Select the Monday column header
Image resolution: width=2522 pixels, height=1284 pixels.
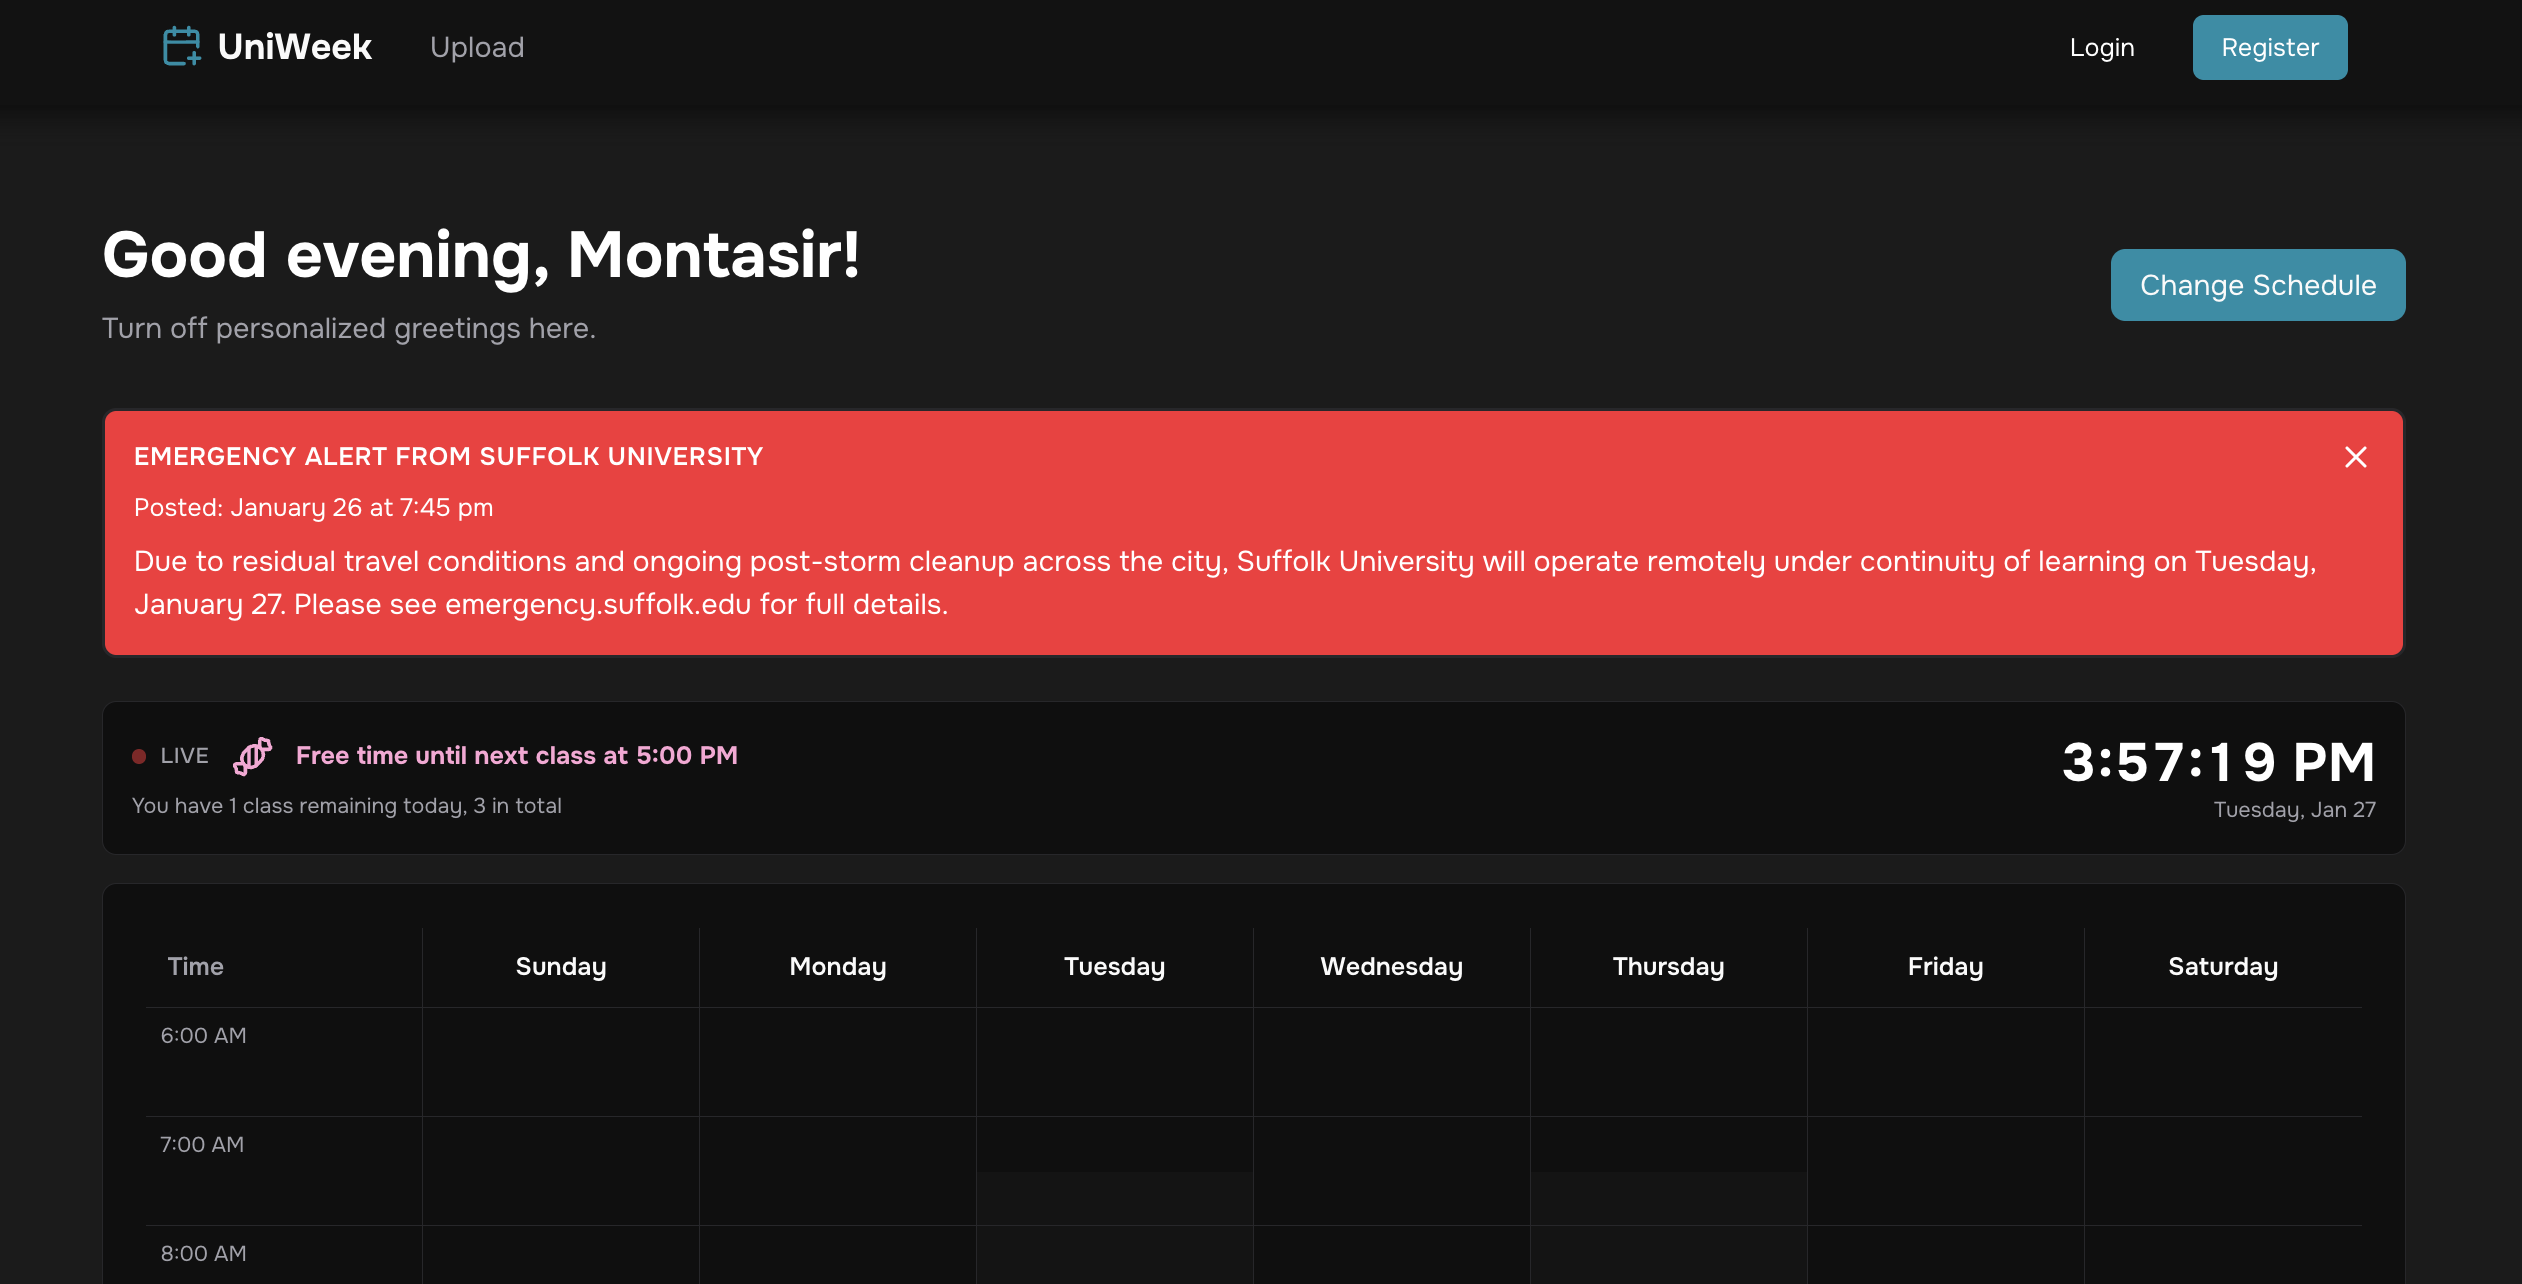click(x=837, y=966)
